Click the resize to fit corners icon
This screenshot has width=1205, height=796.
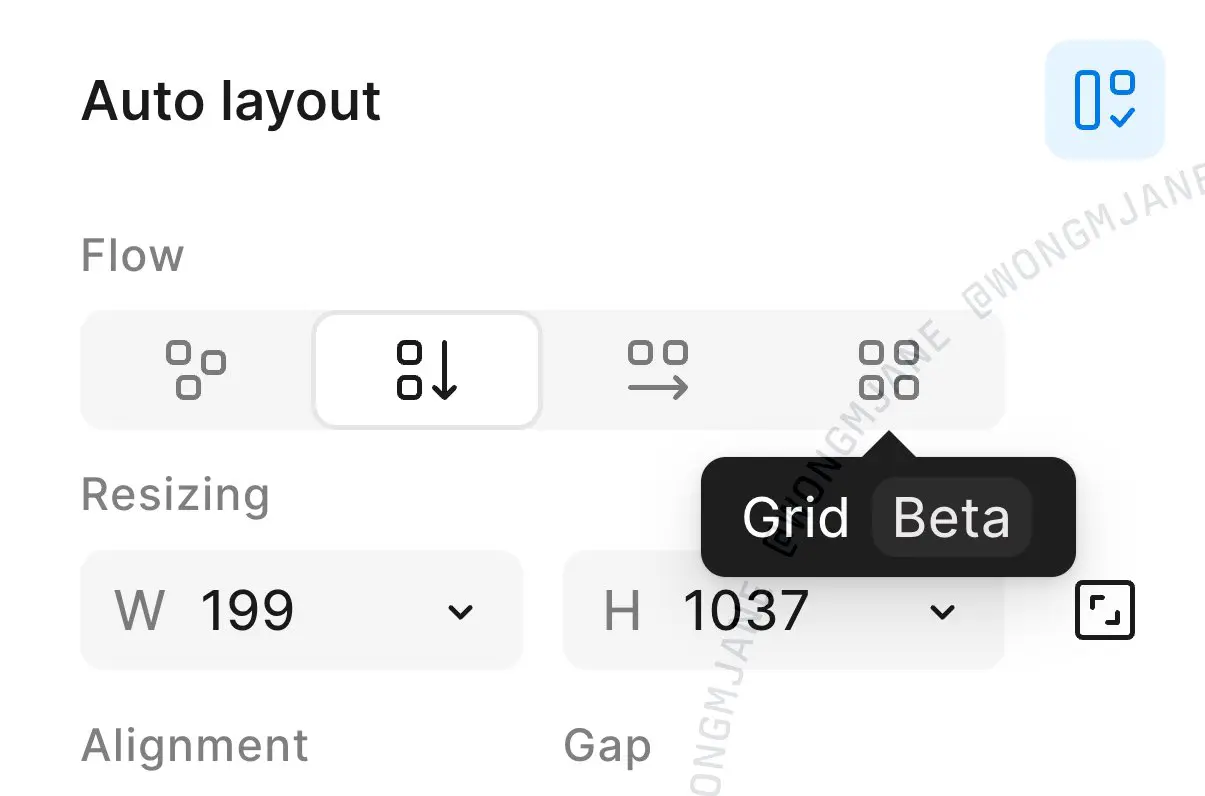[x=1105, y=610]
